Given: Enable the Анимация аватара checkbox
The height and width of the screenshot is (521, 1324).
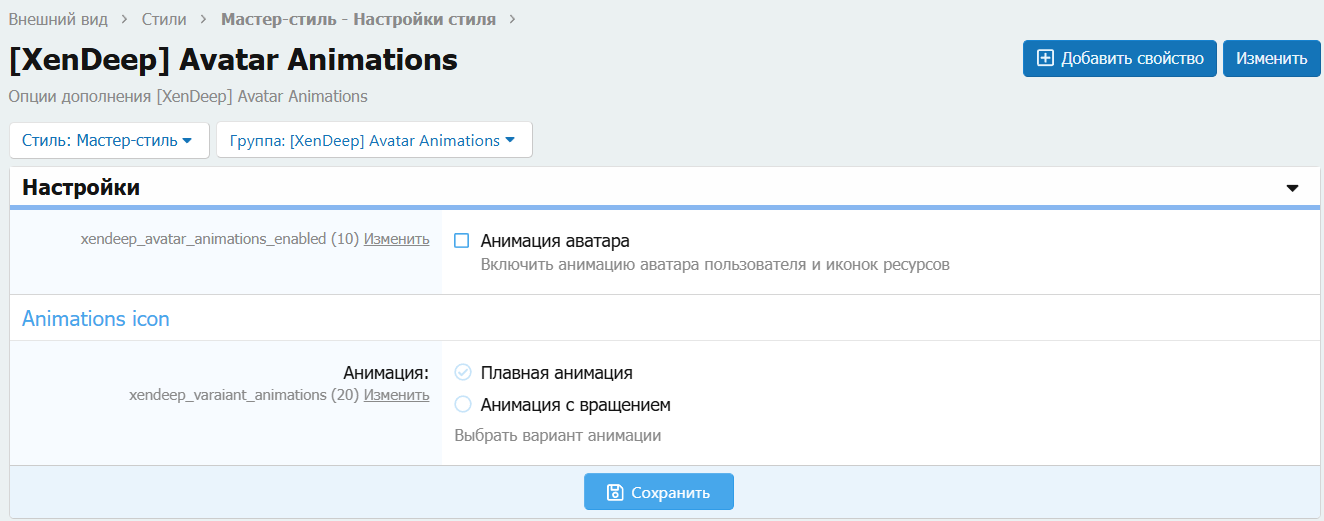Looking at the screenshot, I should tap(462, 241).
